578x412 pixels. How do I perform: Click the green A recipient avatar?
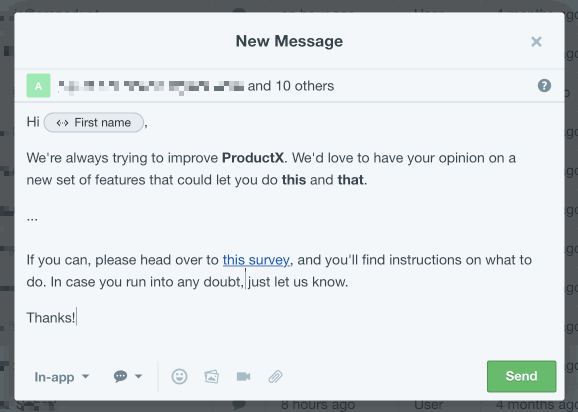click(38, 85)
